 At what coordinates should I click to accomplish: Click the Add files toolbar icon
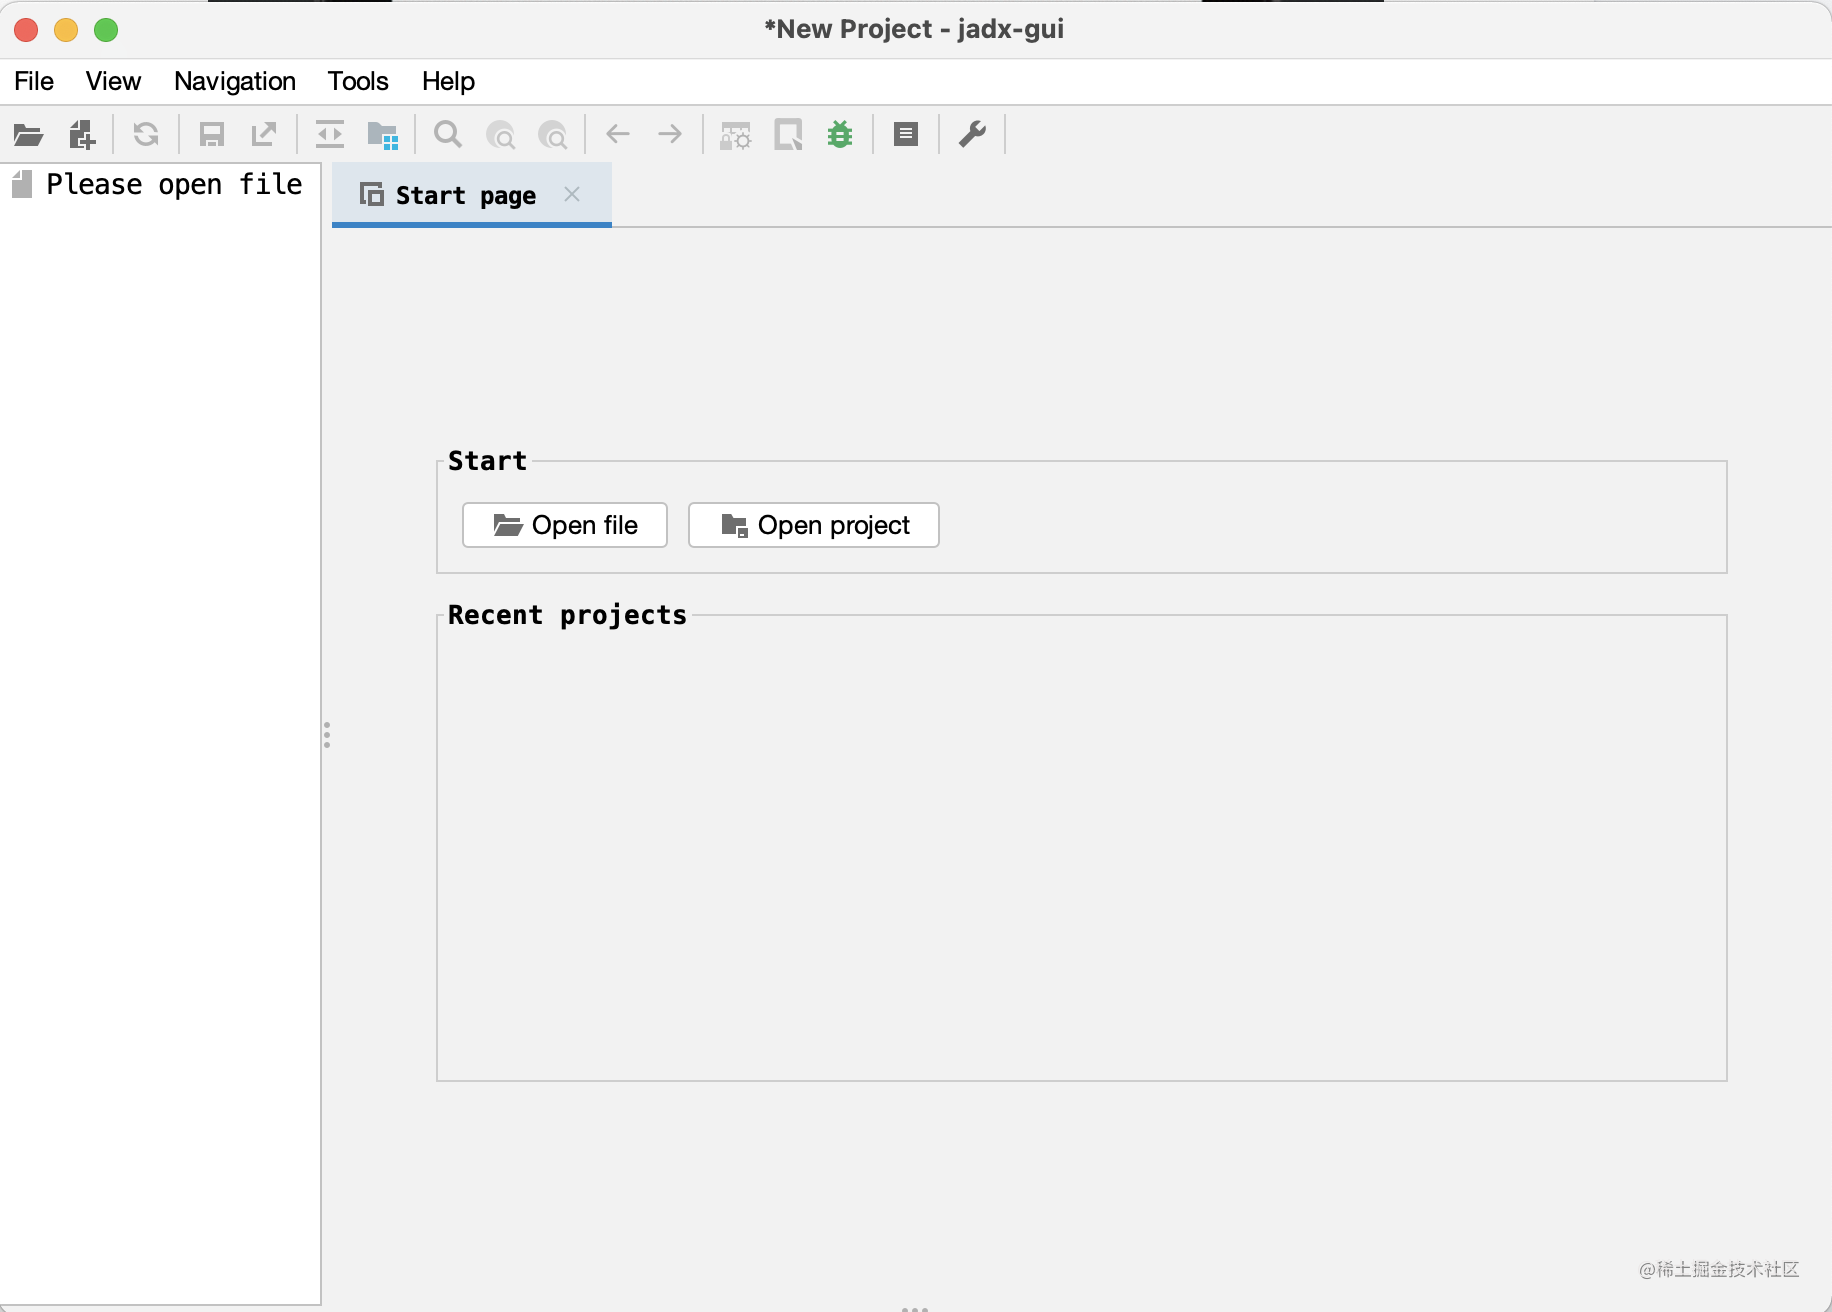(81, 134)
